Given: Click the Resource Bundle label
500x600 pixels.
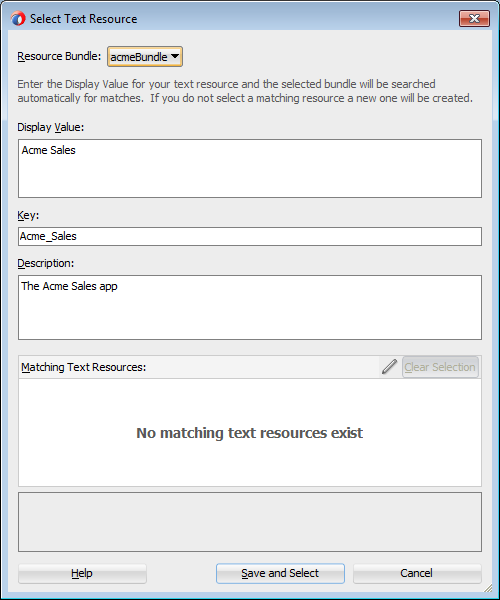Looking at the screenshot, I should (59, 56).
